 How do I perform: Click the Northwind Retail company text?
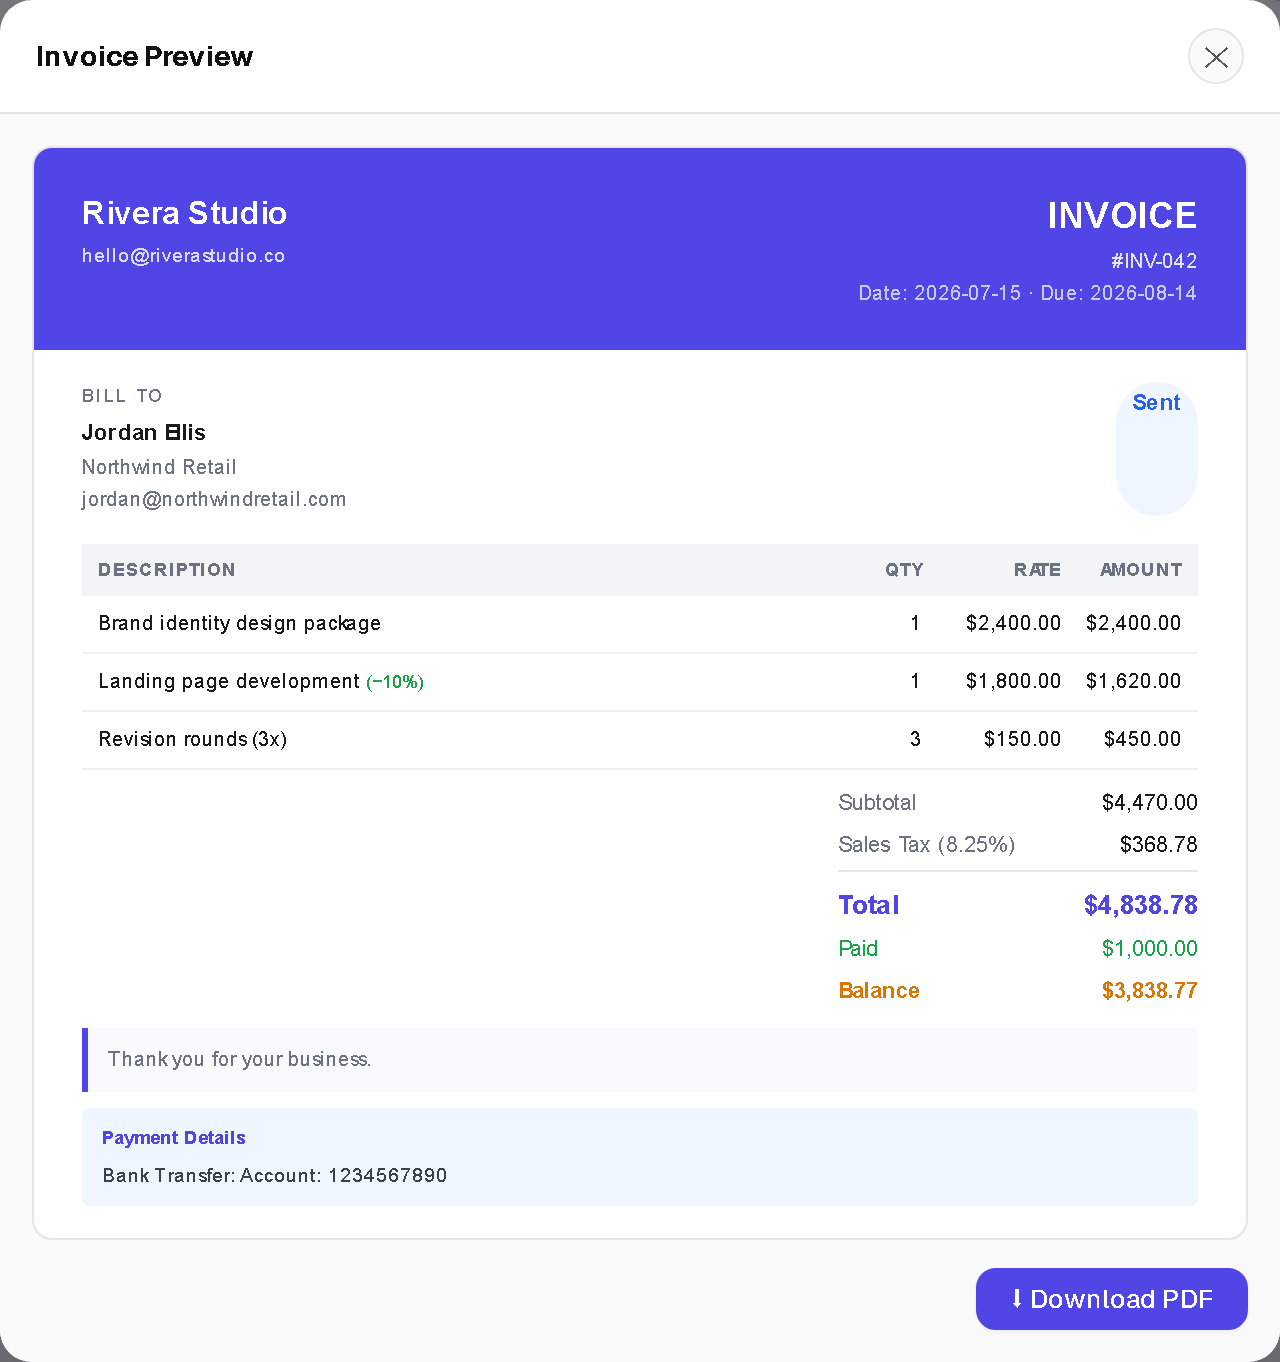coord(159,467)
